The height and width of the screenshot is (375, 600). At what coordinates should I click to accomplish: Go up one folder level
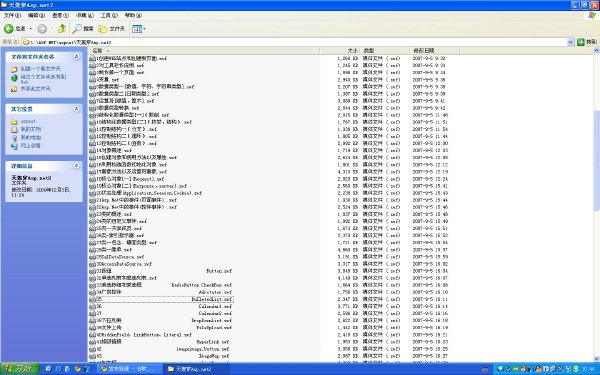pyautogui.click(x=62, y=29)
